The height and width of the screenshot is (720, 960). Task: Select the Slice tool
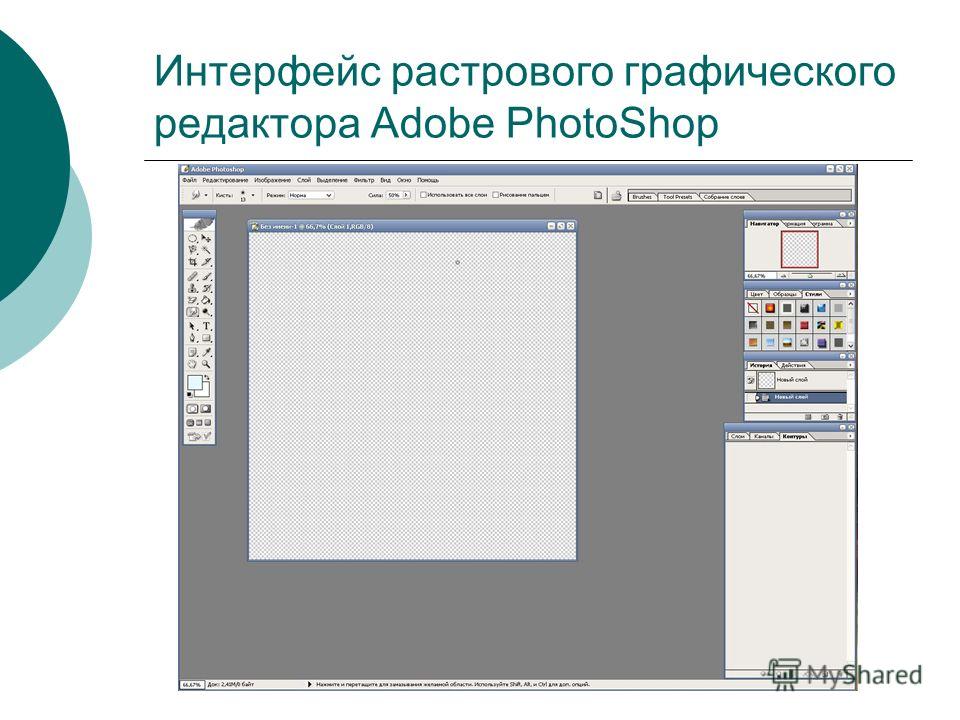[x=206, y=262]
